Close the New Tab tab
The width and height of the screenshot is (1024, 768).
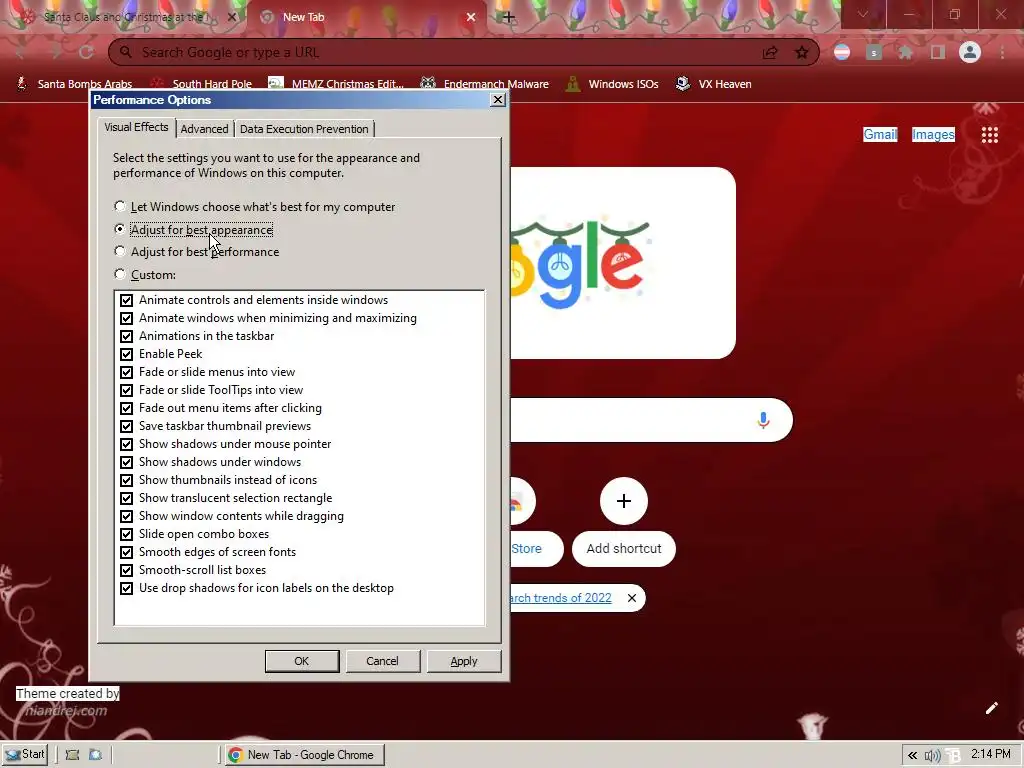point(471,18)
